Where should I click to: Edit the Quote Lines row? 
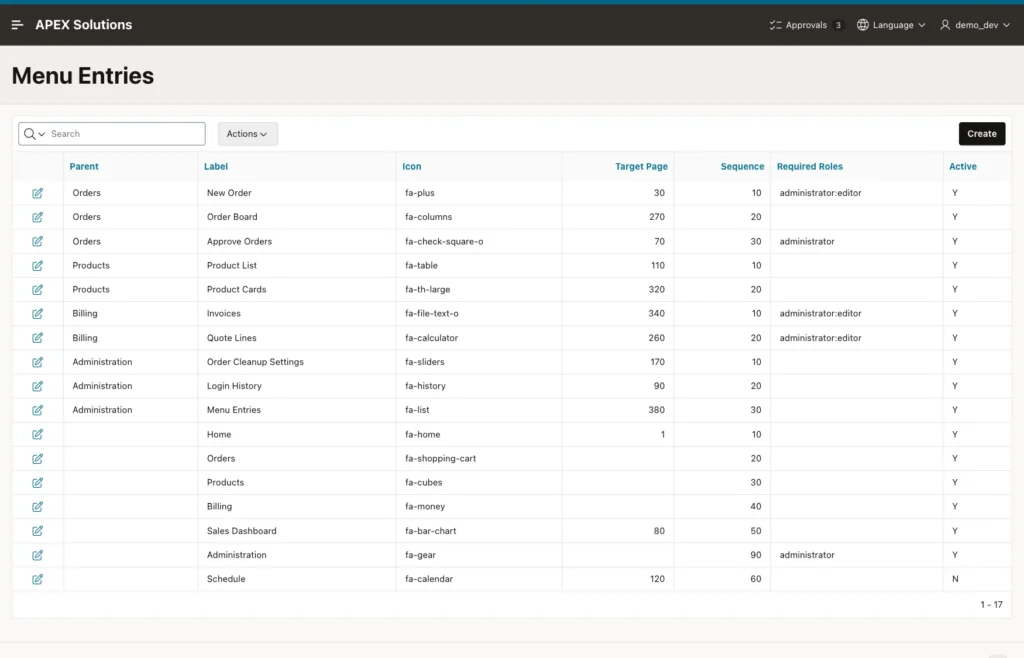pos(37,338)
